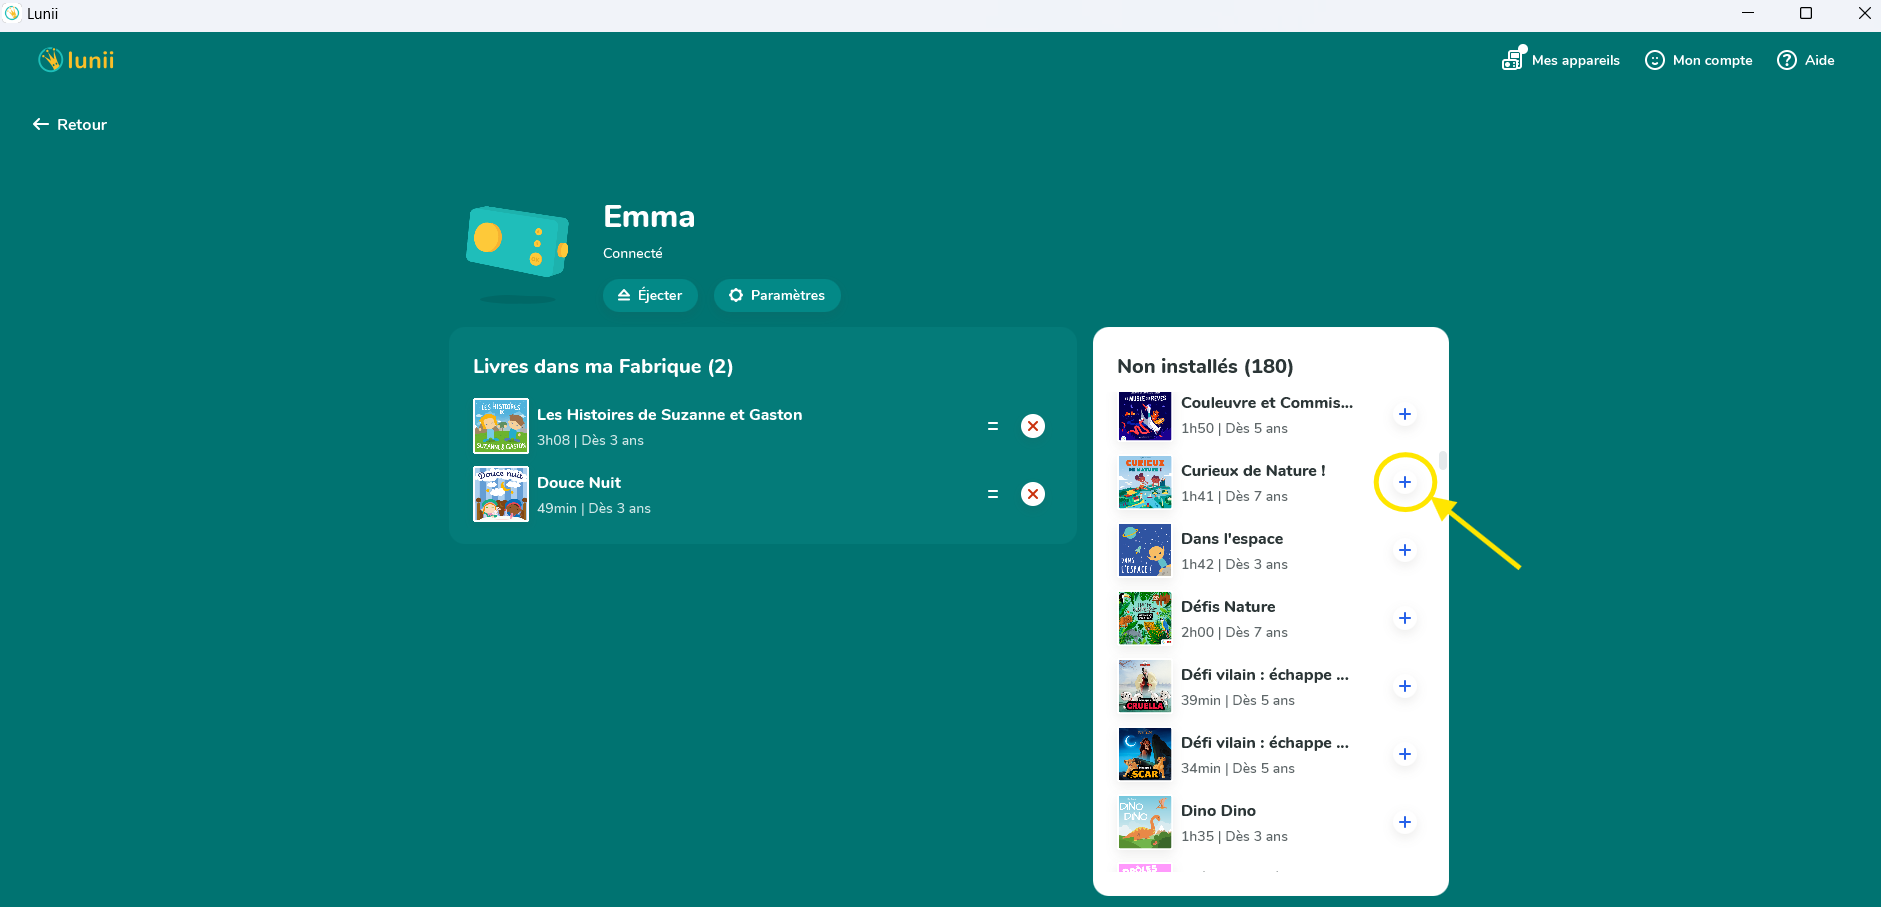Click the Curieux de Nature cover thumbnail
This screenshot has width=1881, height=907.
pos(1145,482)
